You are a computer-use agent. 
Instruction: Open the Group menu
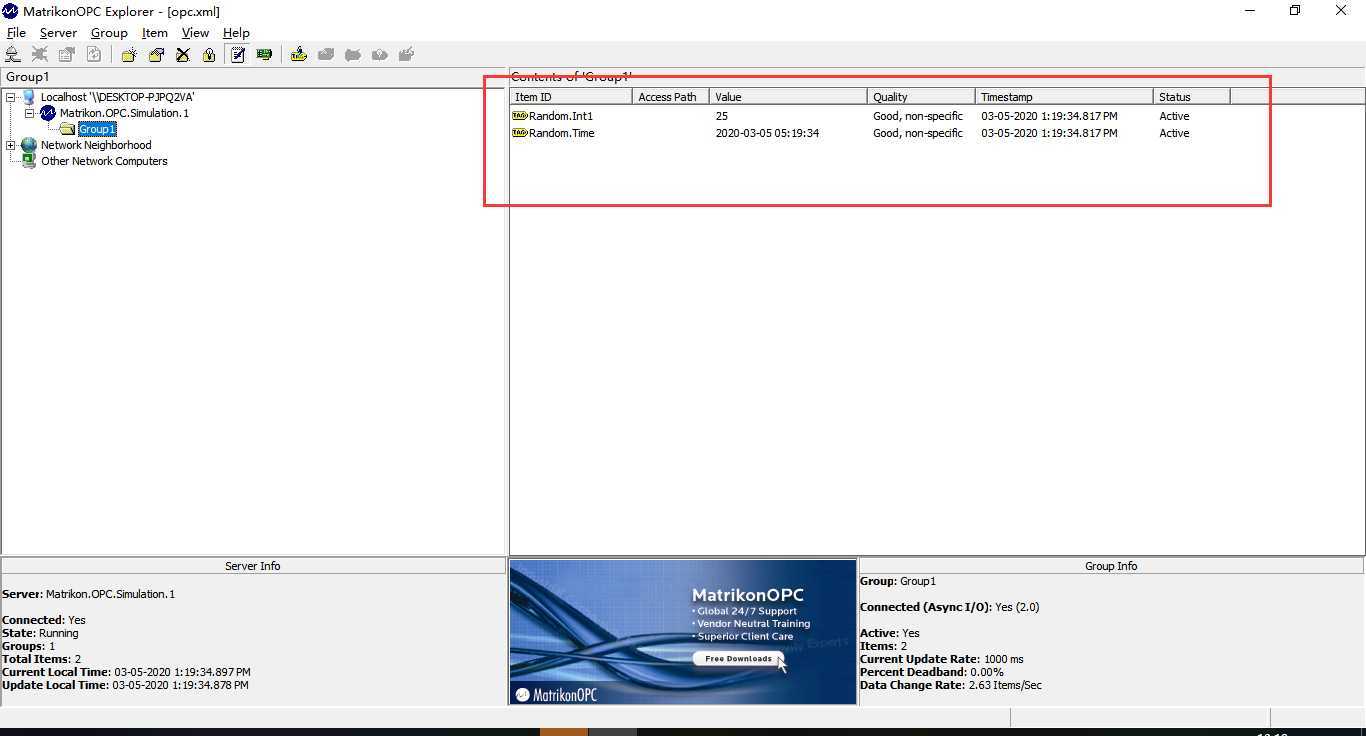109,33
